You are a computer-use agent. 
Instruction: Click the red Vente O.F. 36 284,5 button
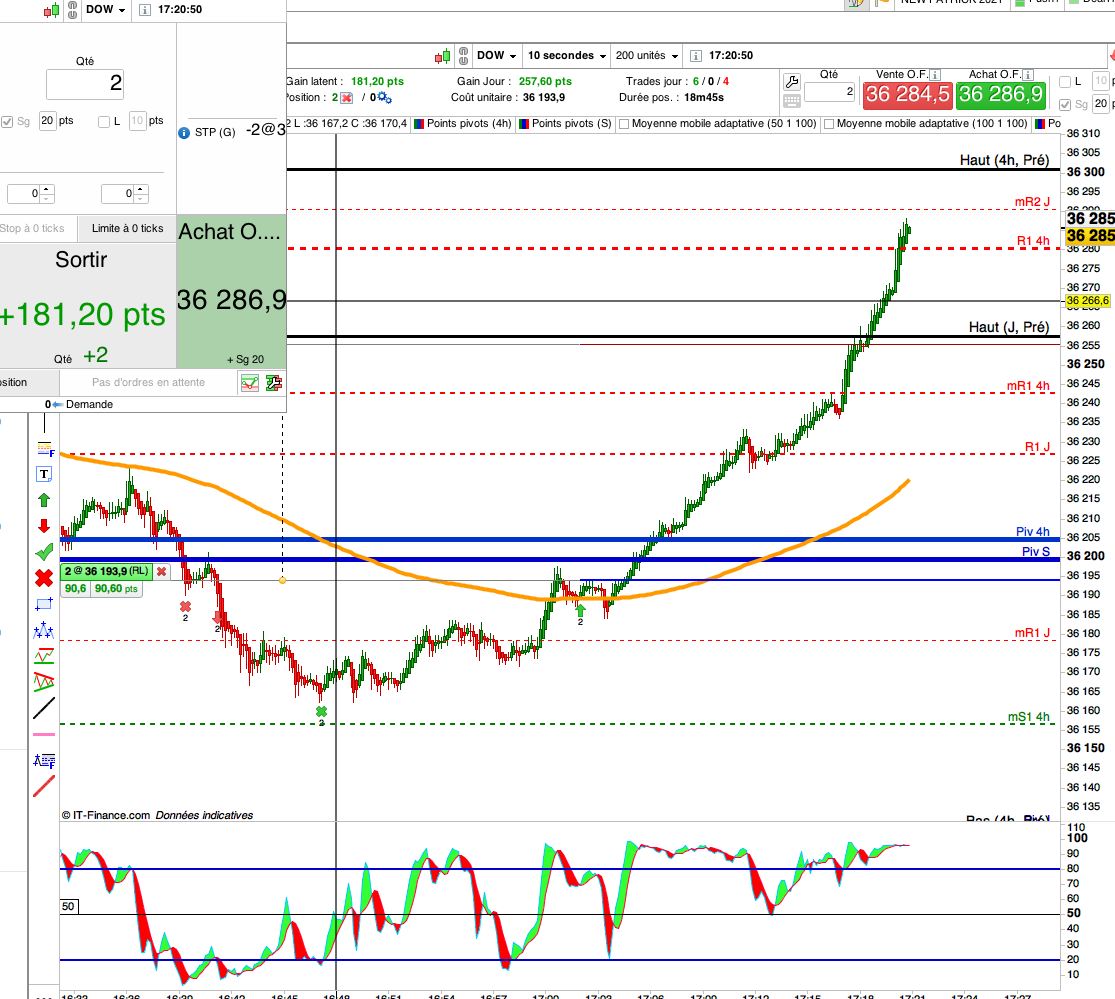[907, 95]
